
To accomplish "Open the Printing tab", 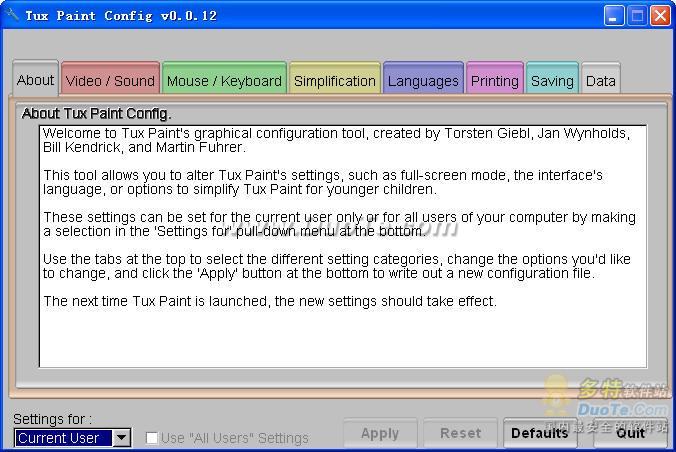I will [495, 78].
